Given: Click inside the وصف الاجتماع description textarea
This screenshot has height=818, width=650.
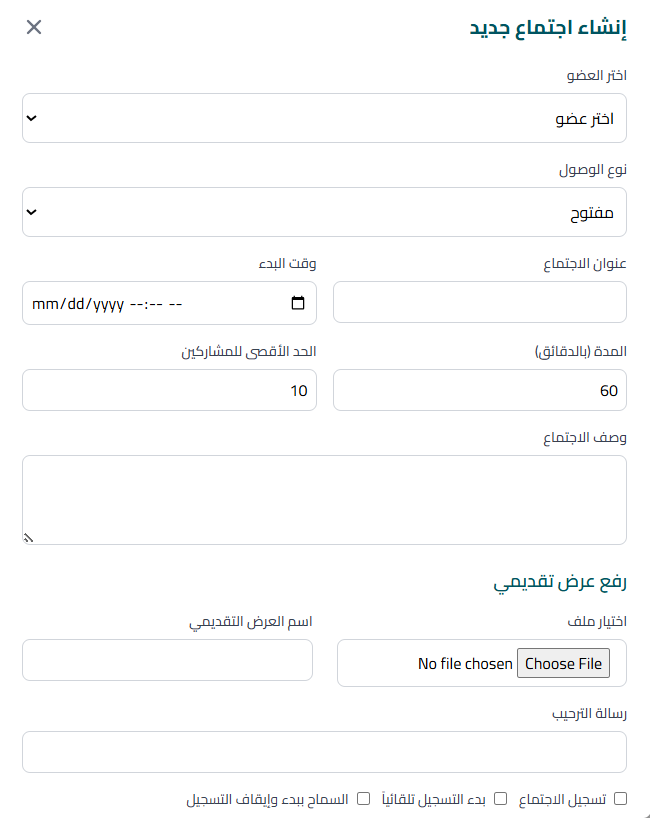Looking at the screenshot, I should (x=324, y=498).
